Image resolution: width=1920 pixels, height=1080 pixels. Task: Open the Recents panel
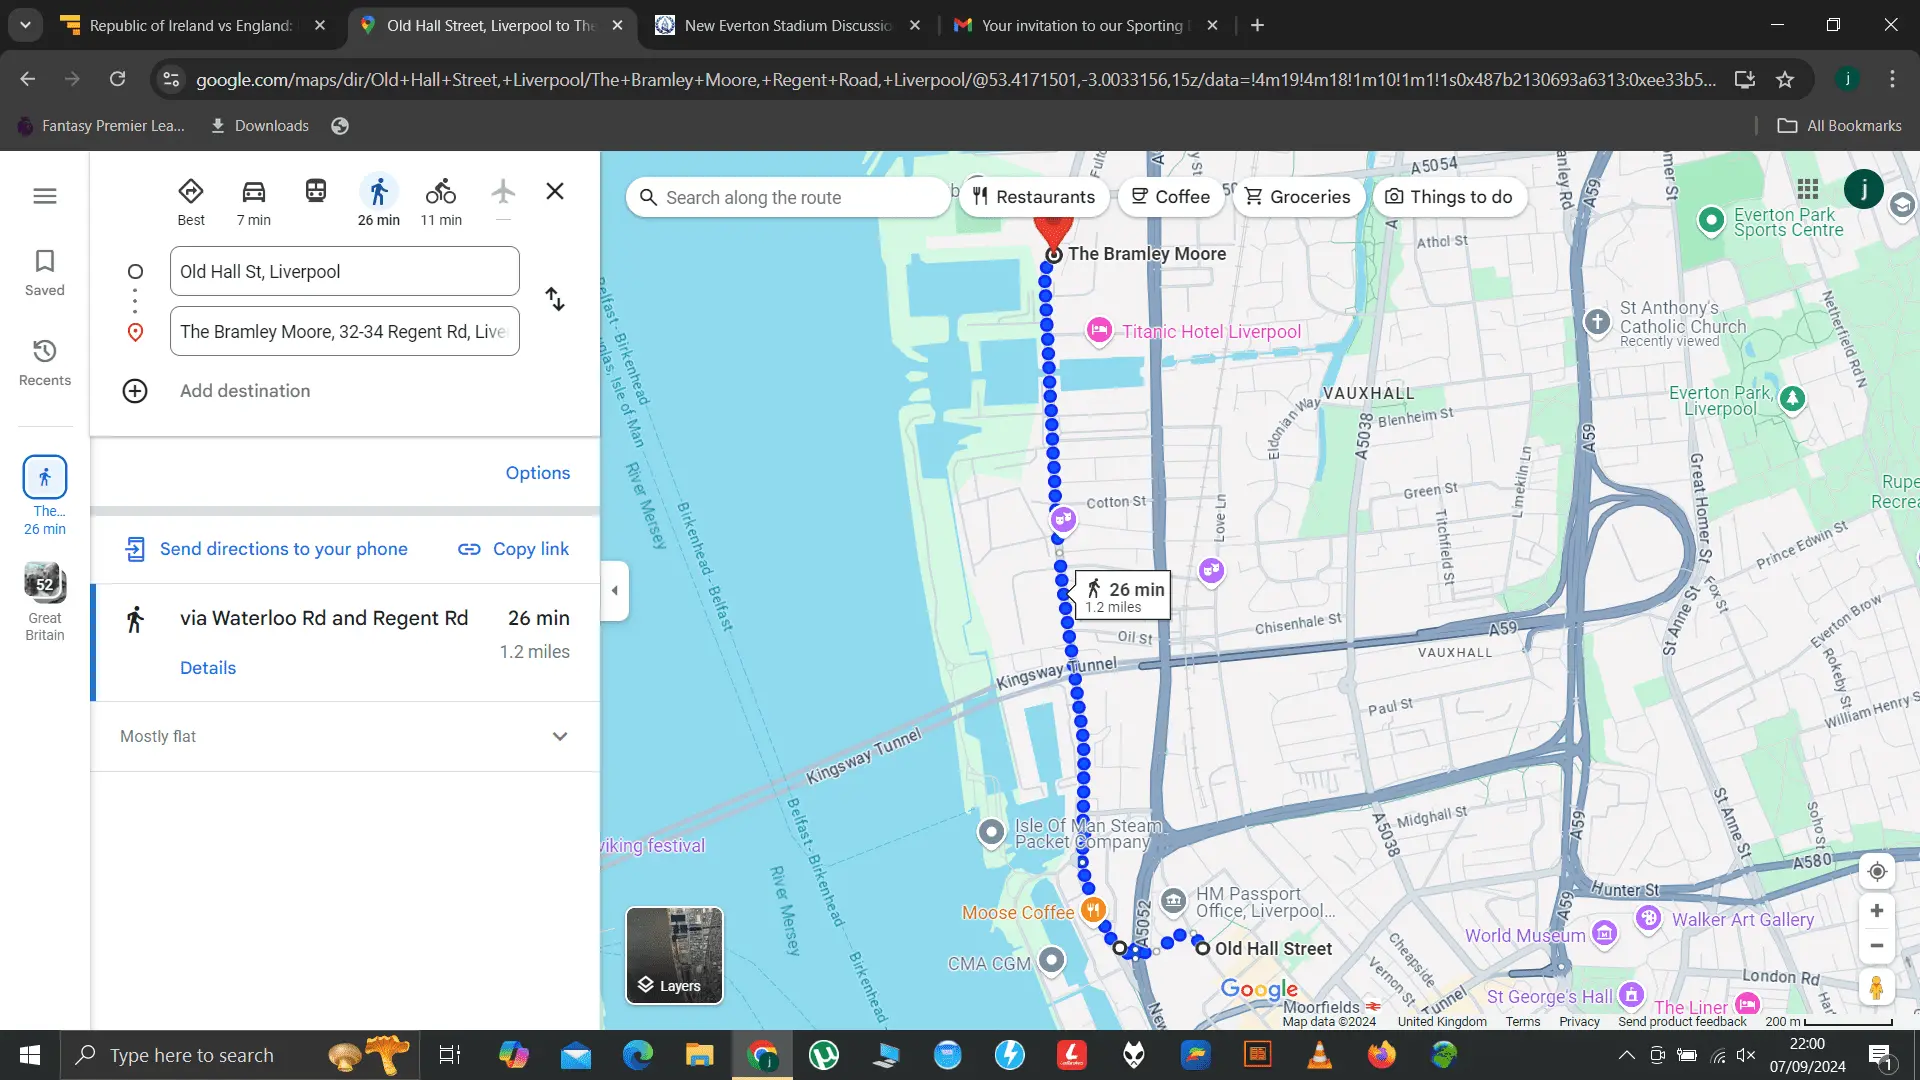[x=45, y=363]
